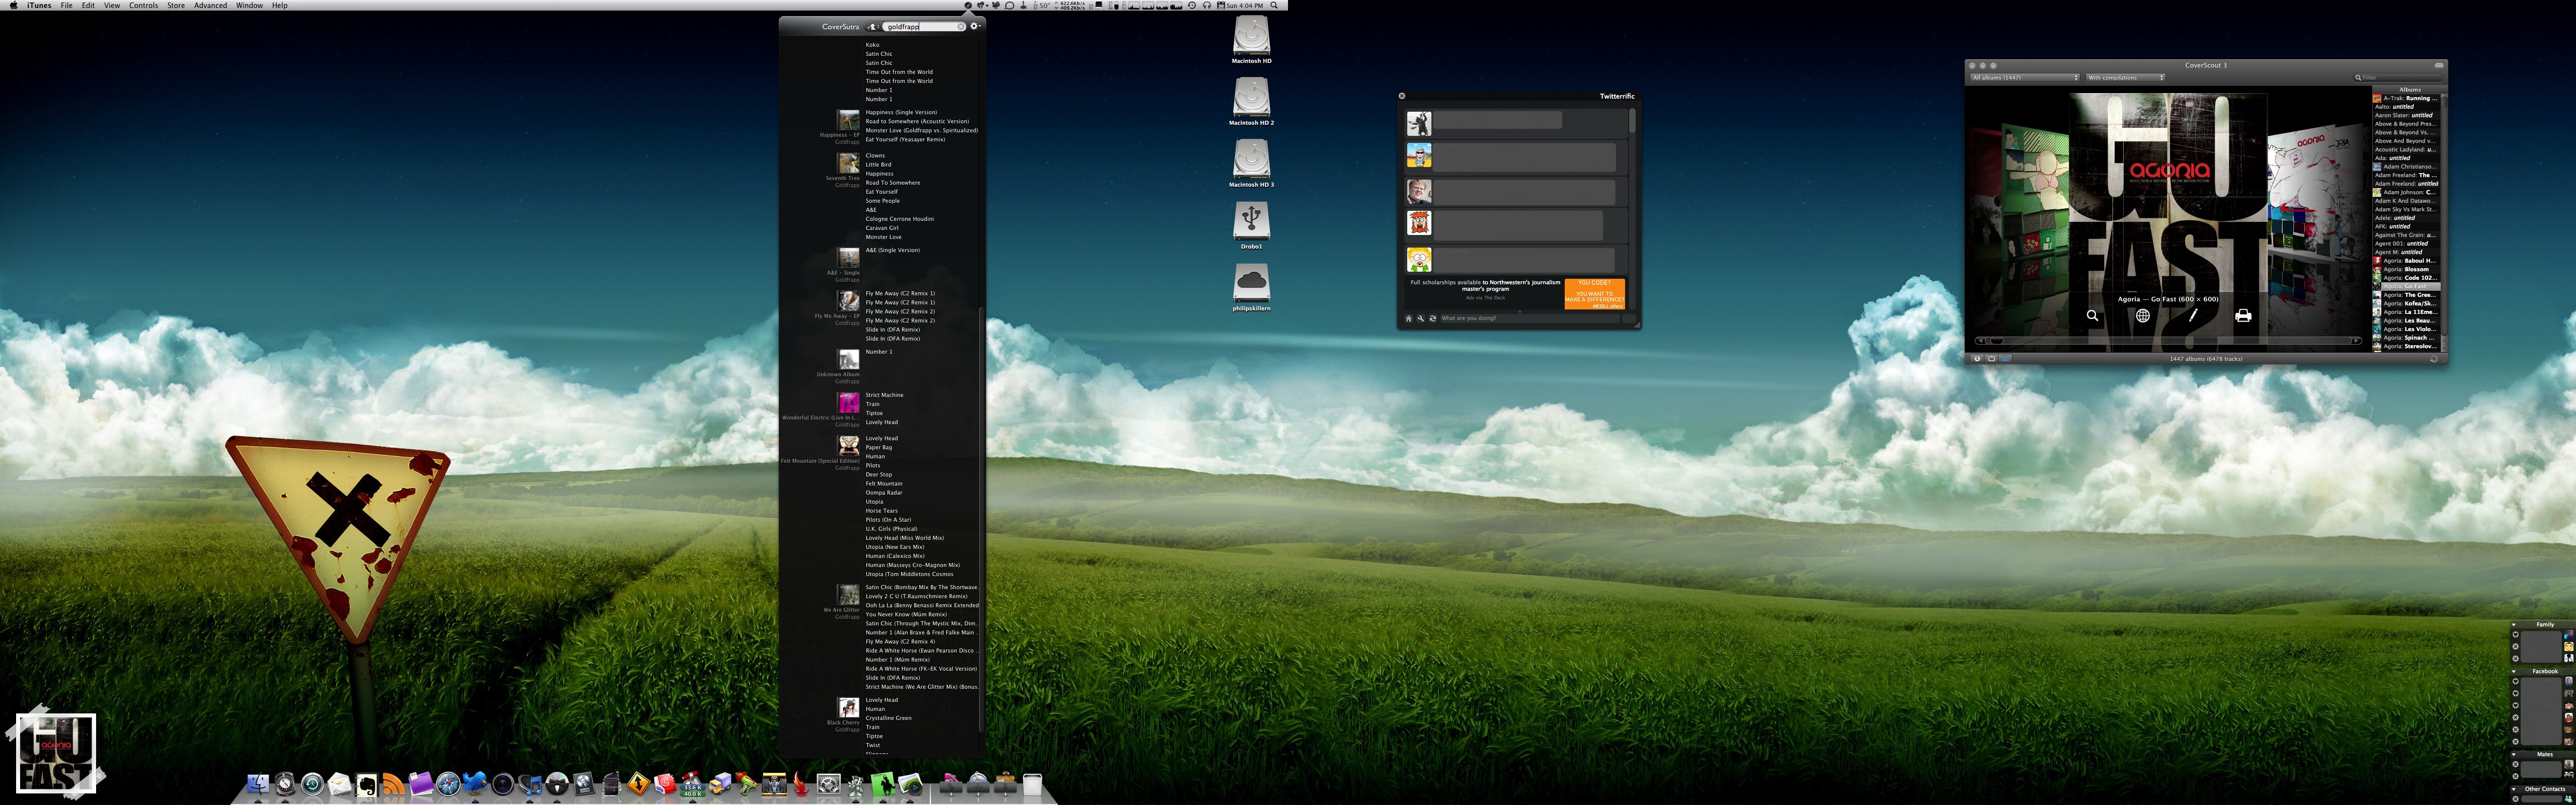Open the Help menu

coord(280,5)
